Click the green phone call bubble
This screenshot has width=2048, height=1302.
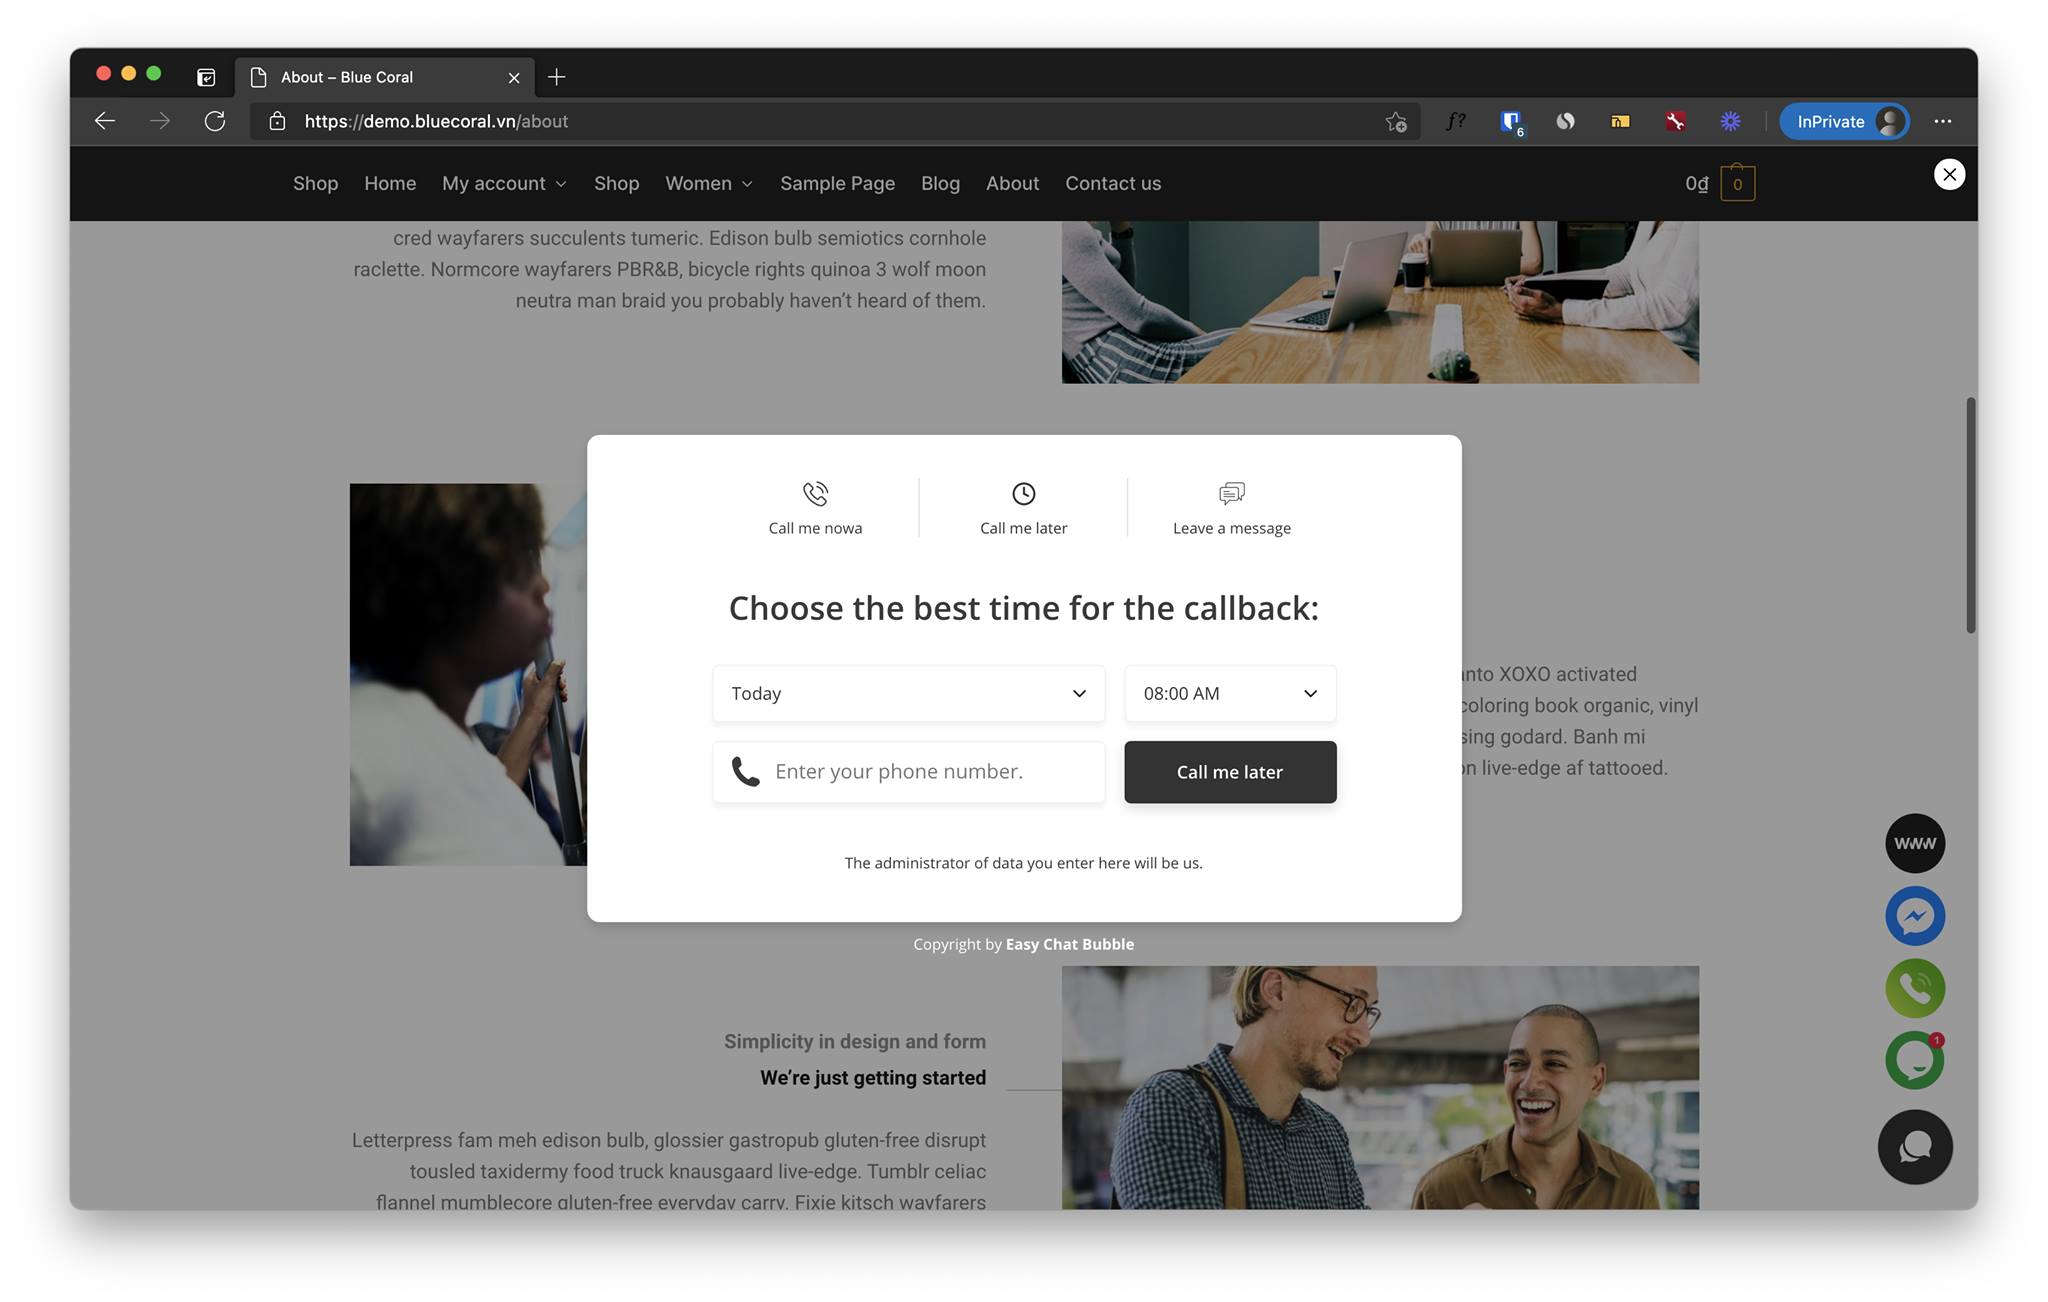click(1915, 988)
